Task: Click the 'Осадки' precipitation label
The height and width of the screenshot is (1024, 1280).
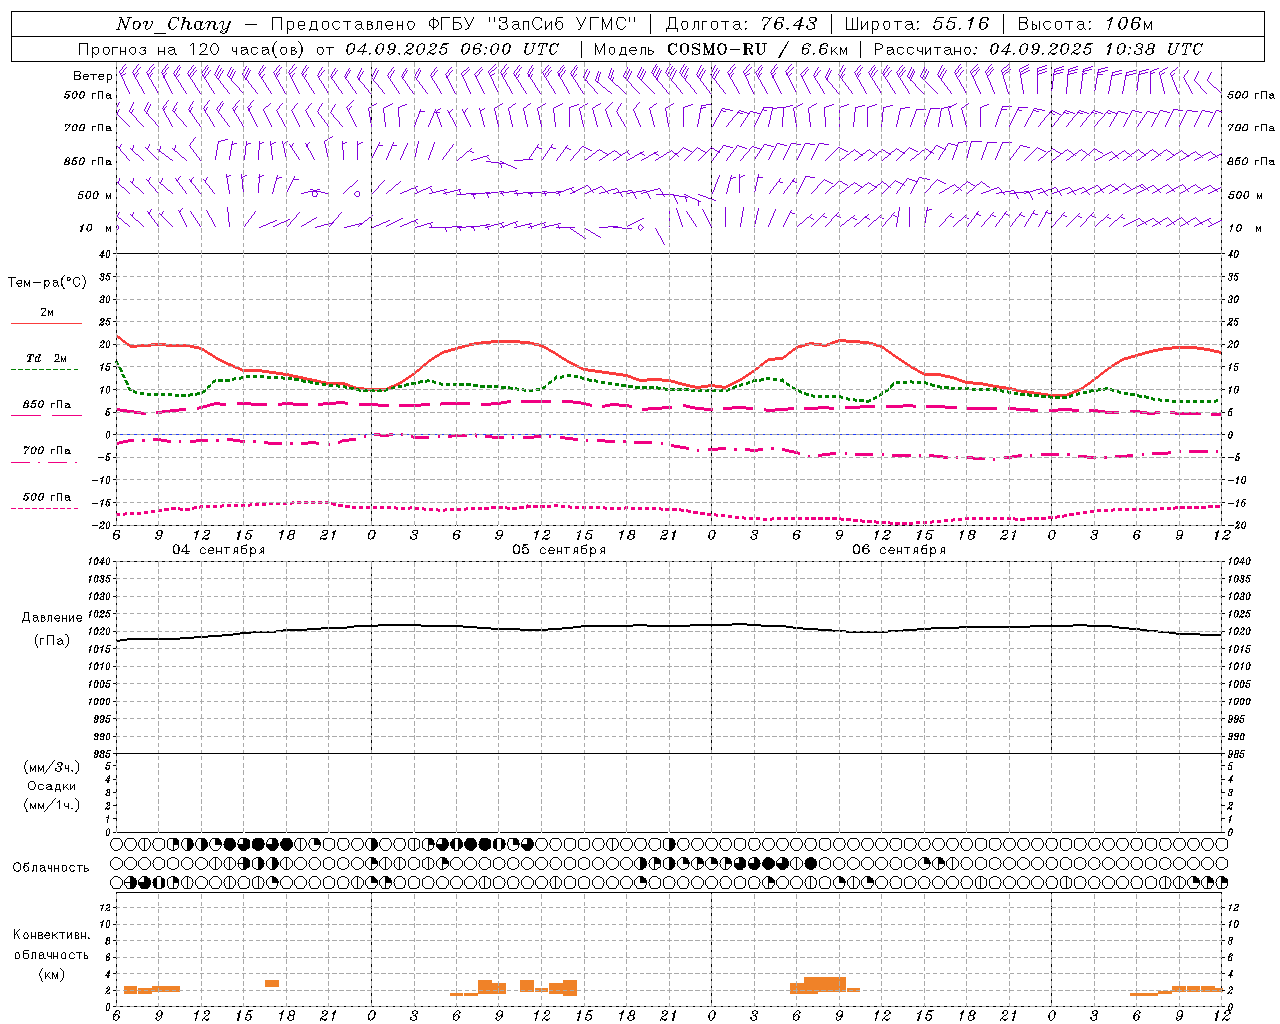Action: pos(52,786)
